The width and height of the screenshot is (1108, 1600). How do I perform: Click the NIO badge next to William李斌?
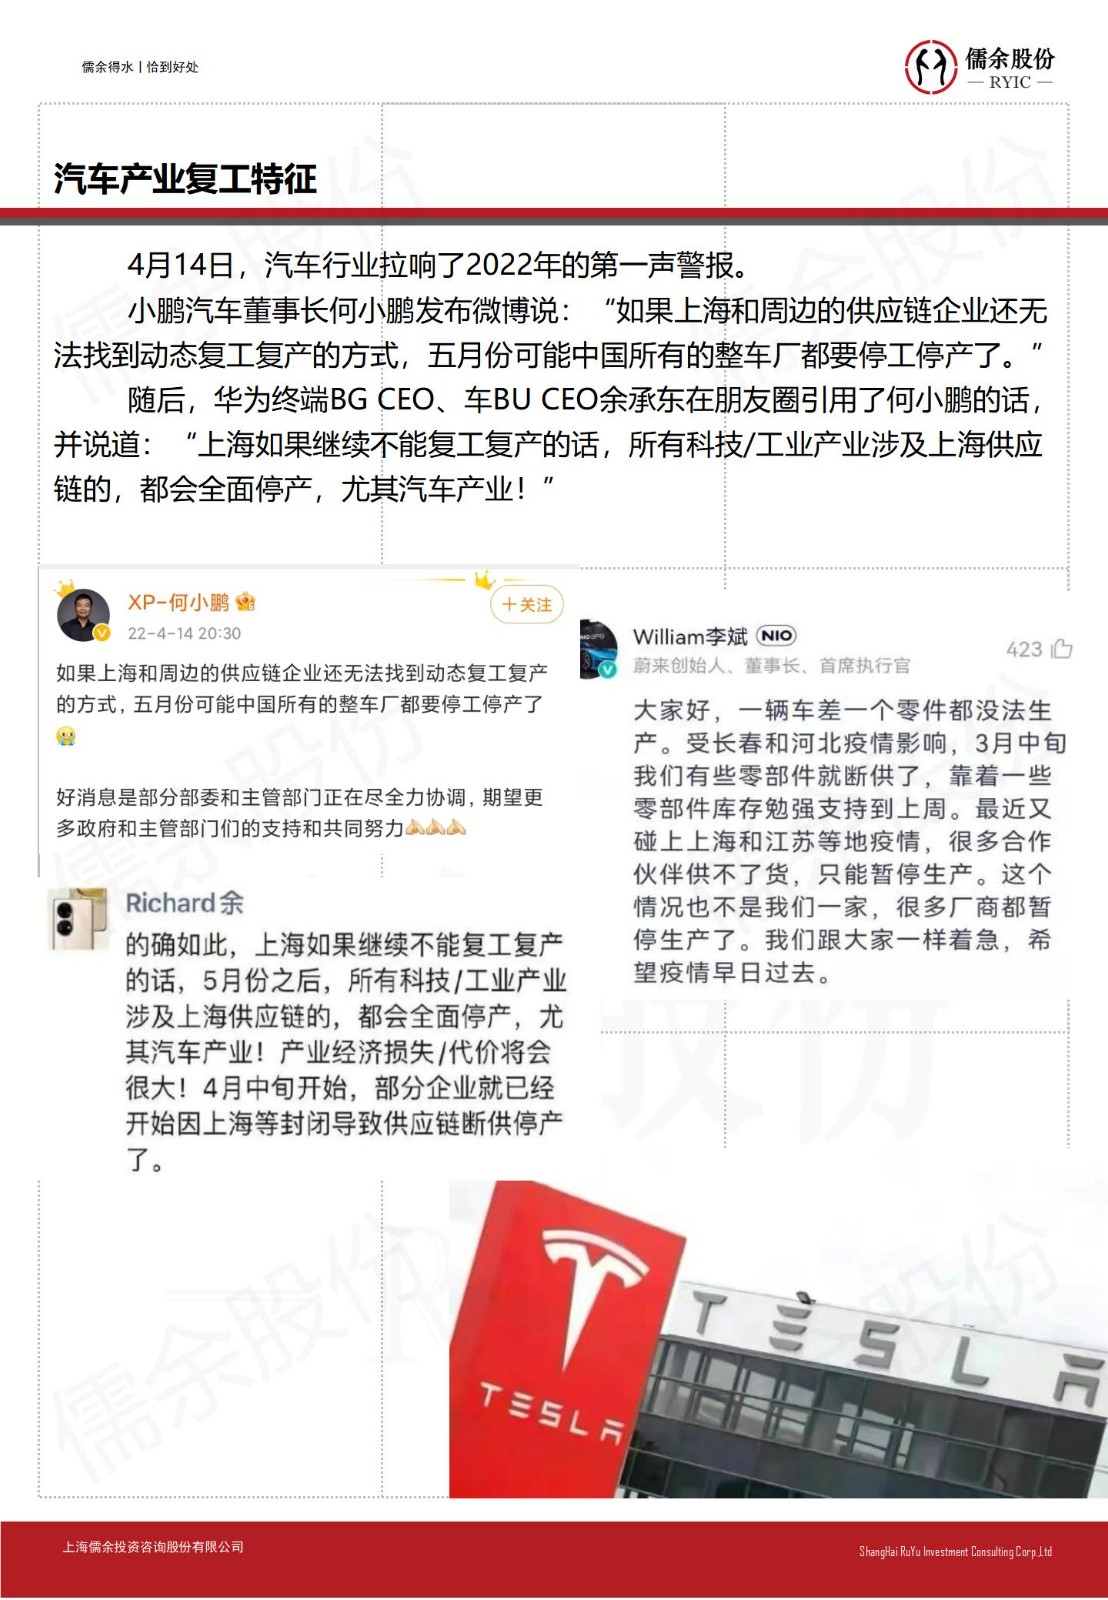777,635
